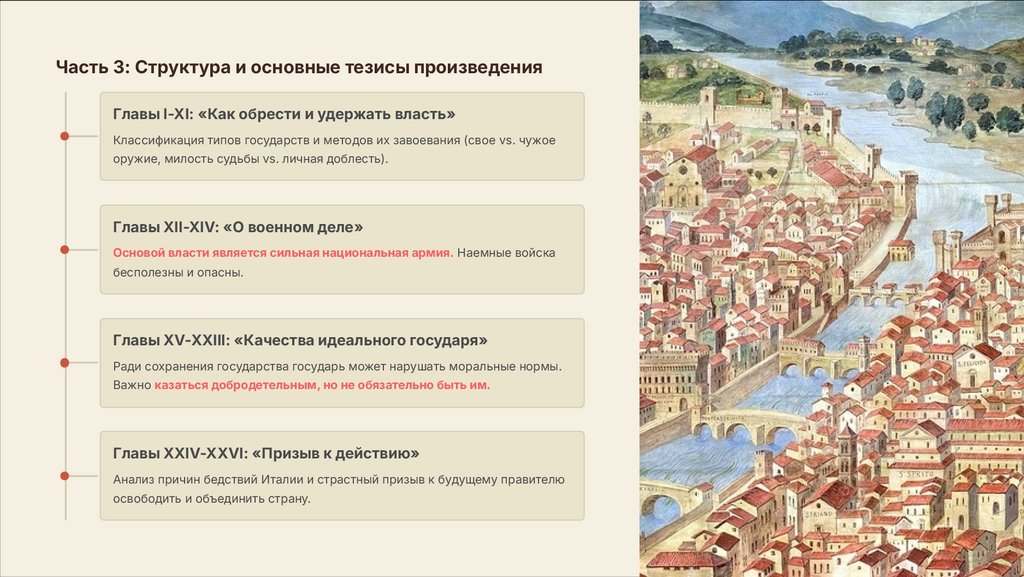Viewport: 1024px width, 577px height.
Task: Click timeline dot beside Главы I-XI card
Action: point(65,136)
